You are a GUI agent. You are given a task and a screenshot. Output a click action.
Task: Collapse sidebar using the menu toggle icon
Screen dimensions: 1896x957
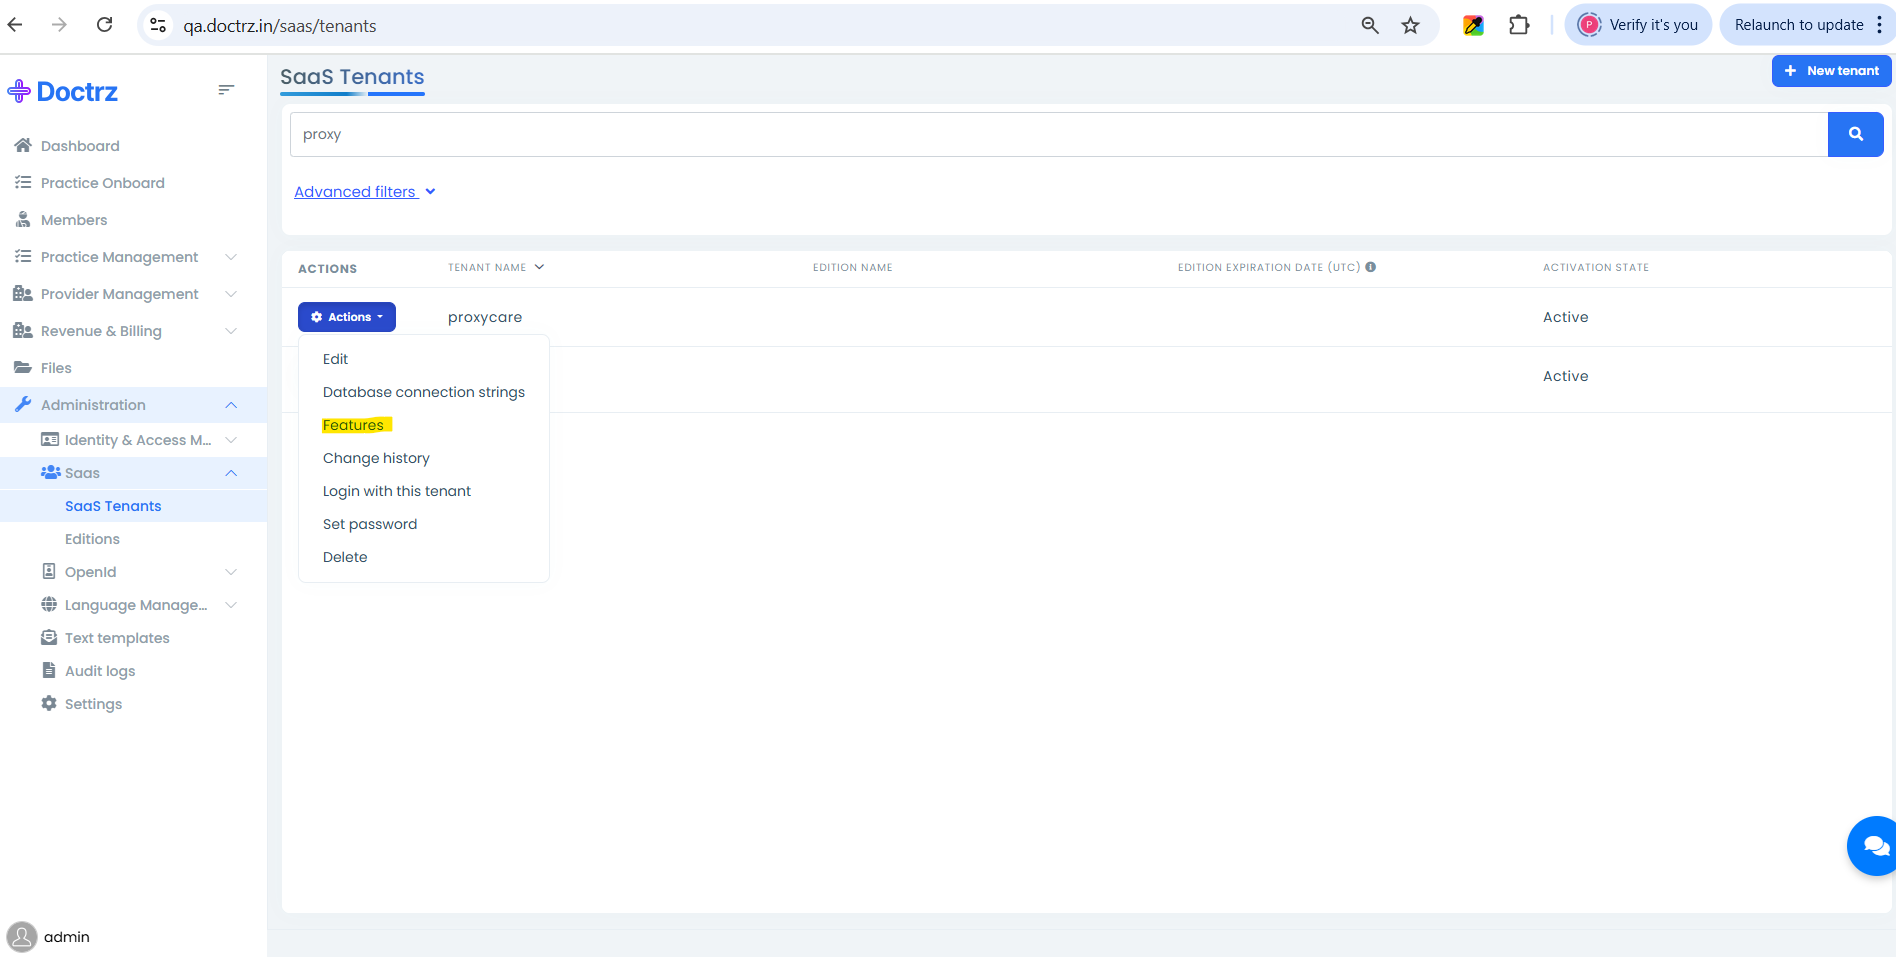tap(226, 90)
